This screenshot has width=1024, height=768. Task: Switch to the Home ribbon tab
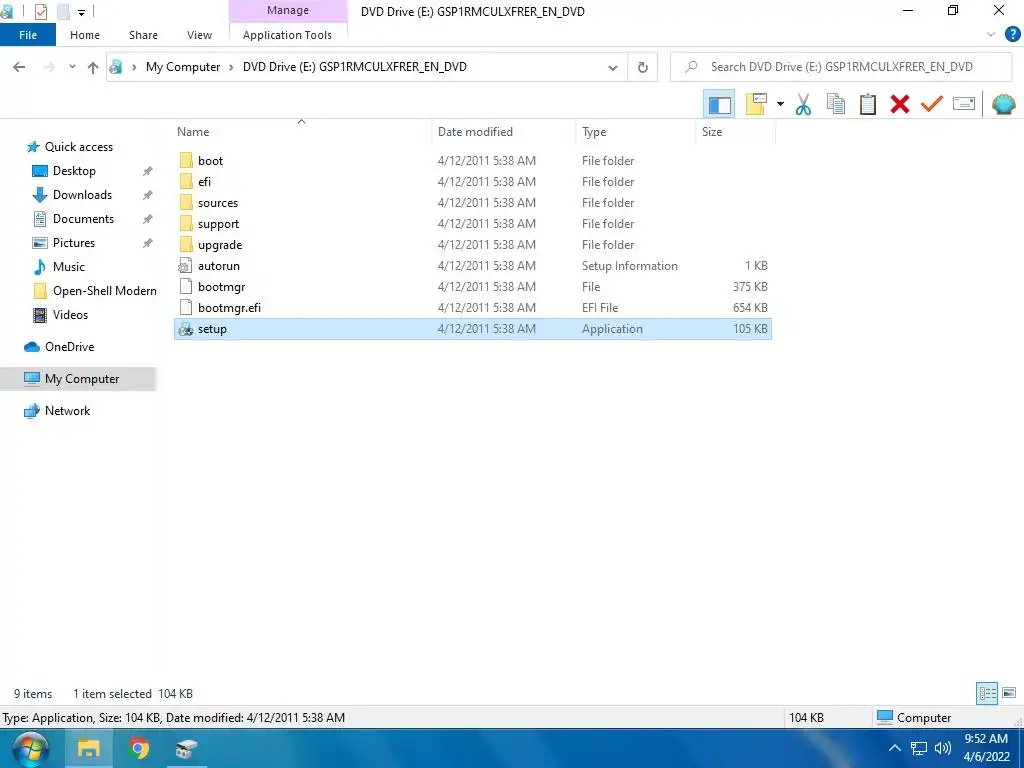click(85, 35)
